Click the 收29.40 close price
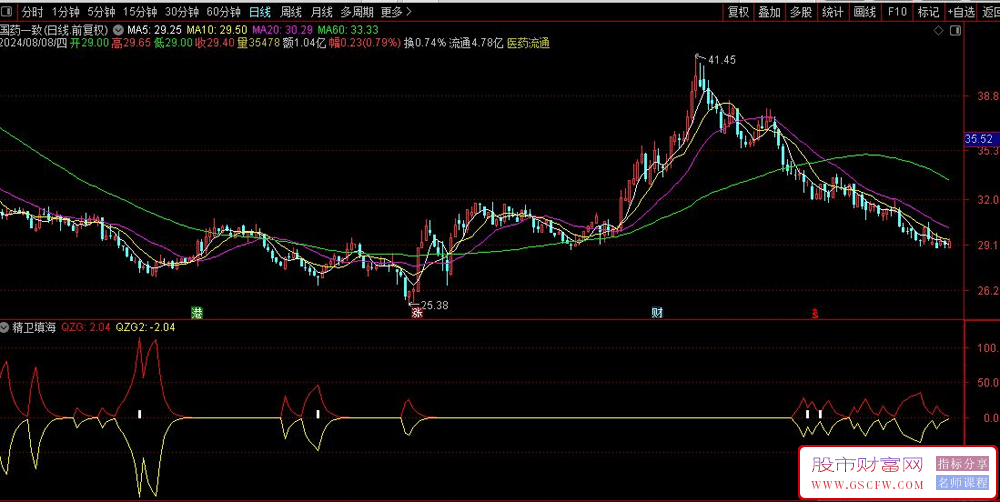The image size is (1000, 502). (x=215, y=43)
